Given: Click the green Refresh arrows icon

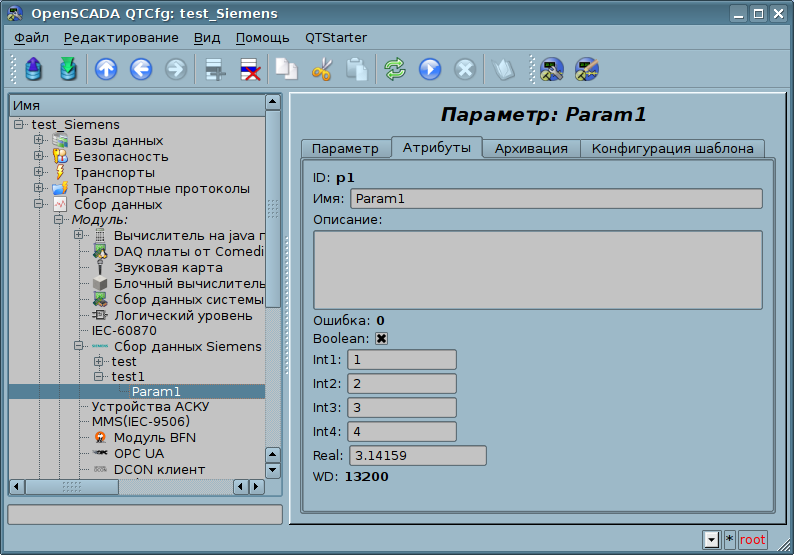Looking at the screenshot, I should click(395, 69).
